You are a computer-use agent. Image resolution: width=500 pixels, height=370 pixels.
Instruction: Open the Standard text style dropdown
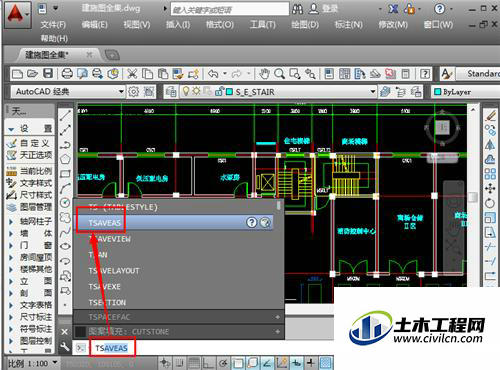click(x=478, y=73)
